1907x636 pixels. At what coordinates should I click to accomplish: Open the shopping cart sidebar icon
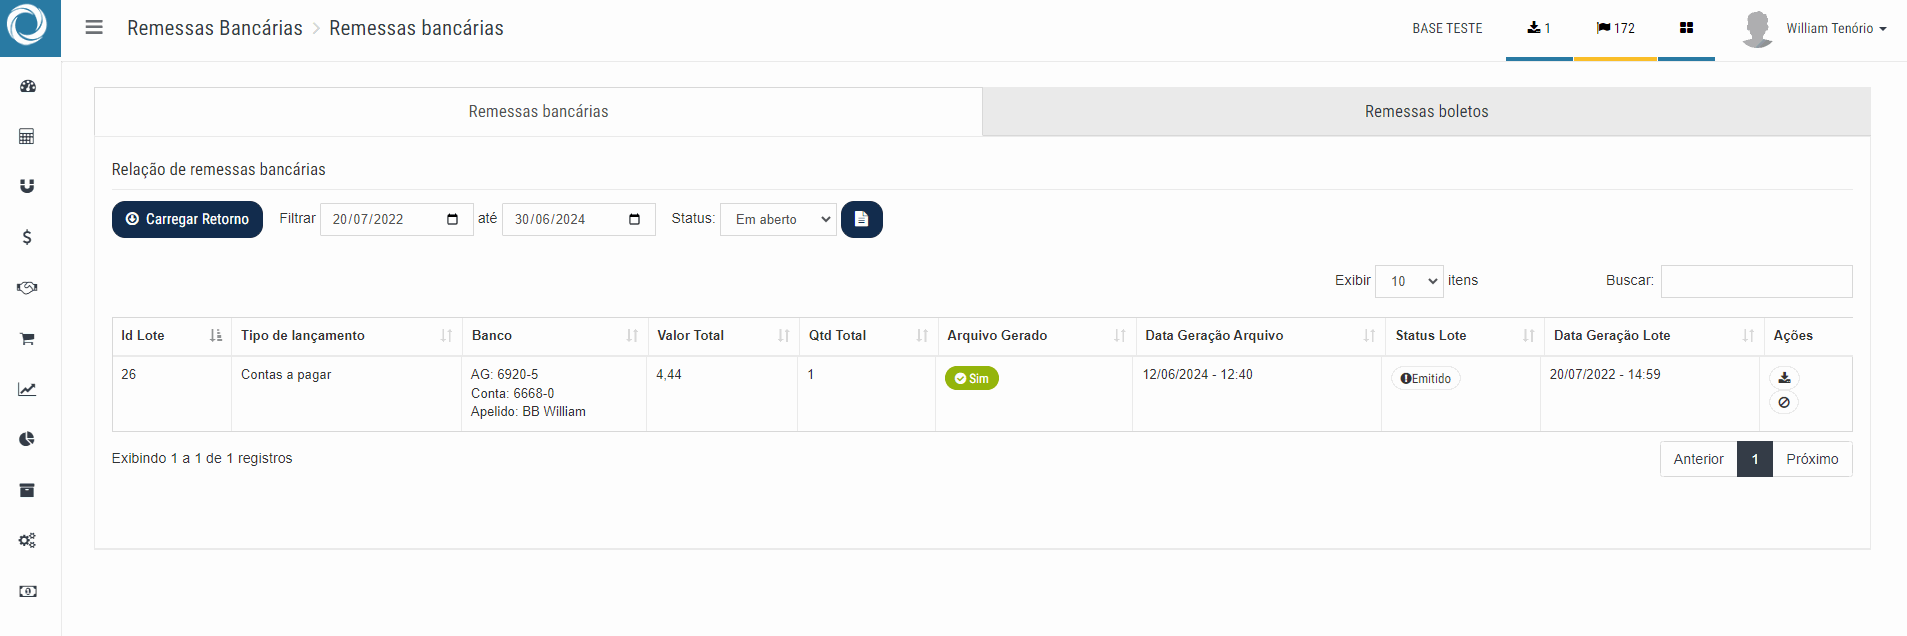(x=27, y=339)
